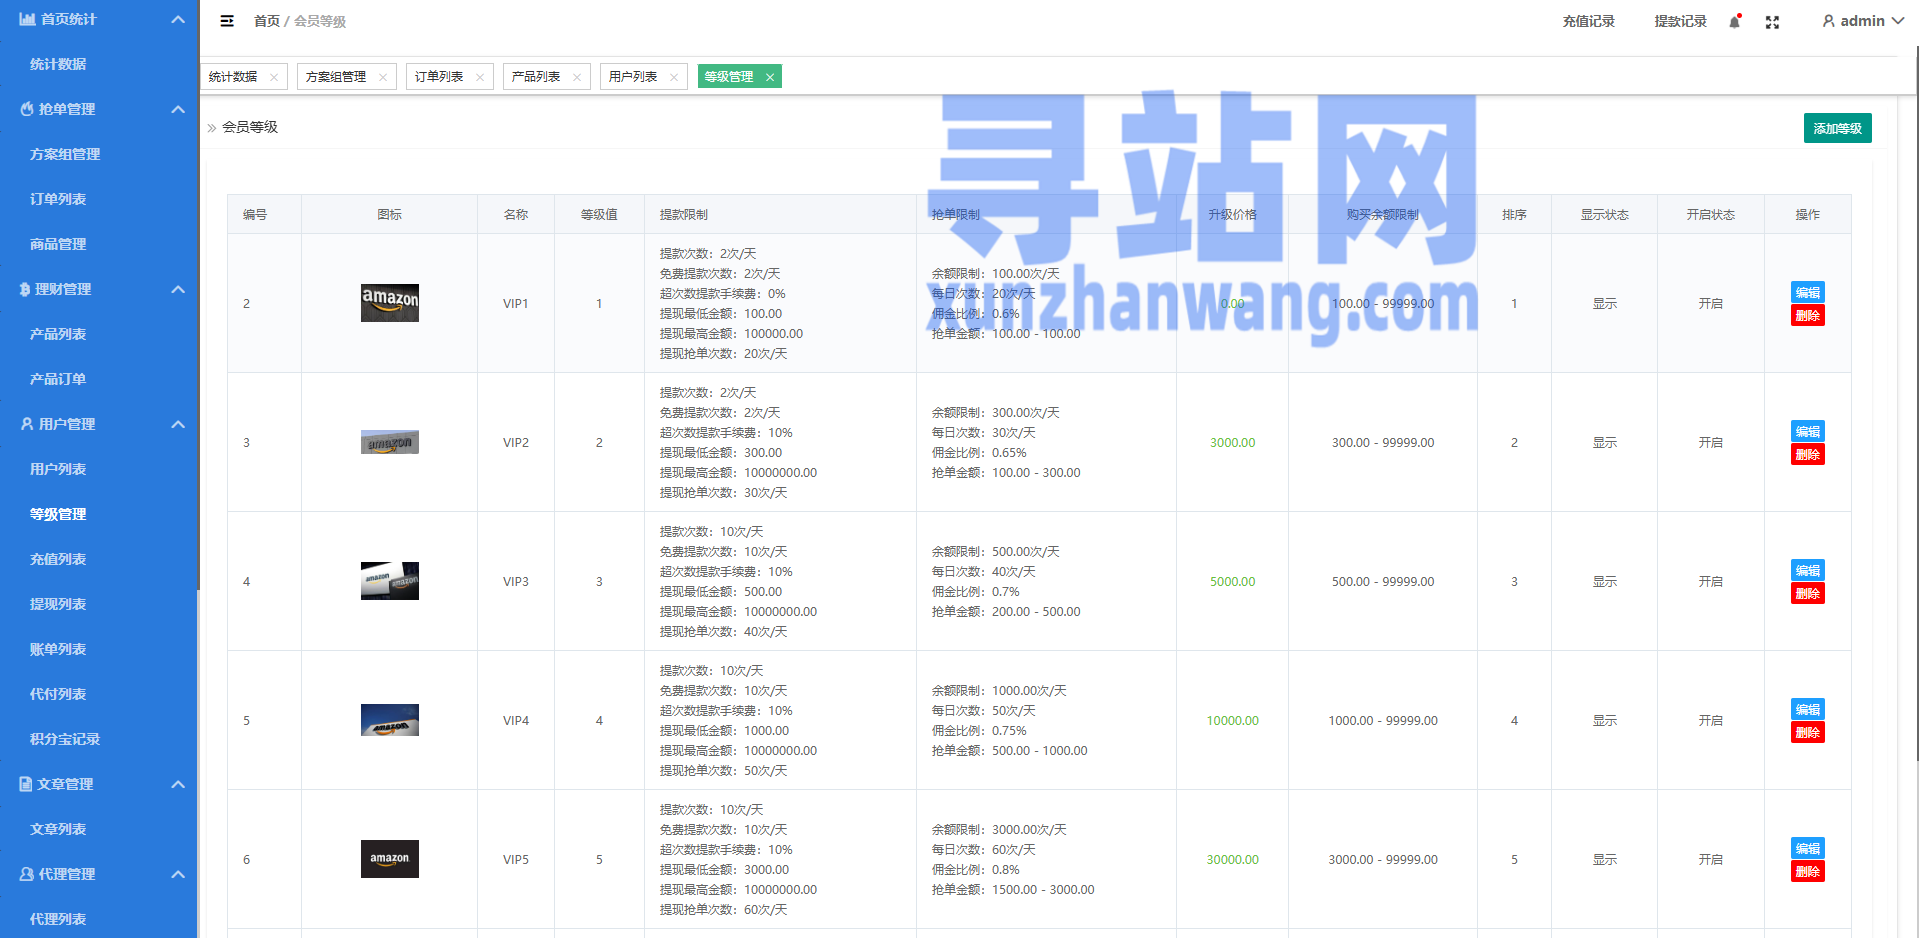Collapse the 用户管理 sidebar section
The width and height of the screenshot is (1919, 938).
(x=178, y=424)
